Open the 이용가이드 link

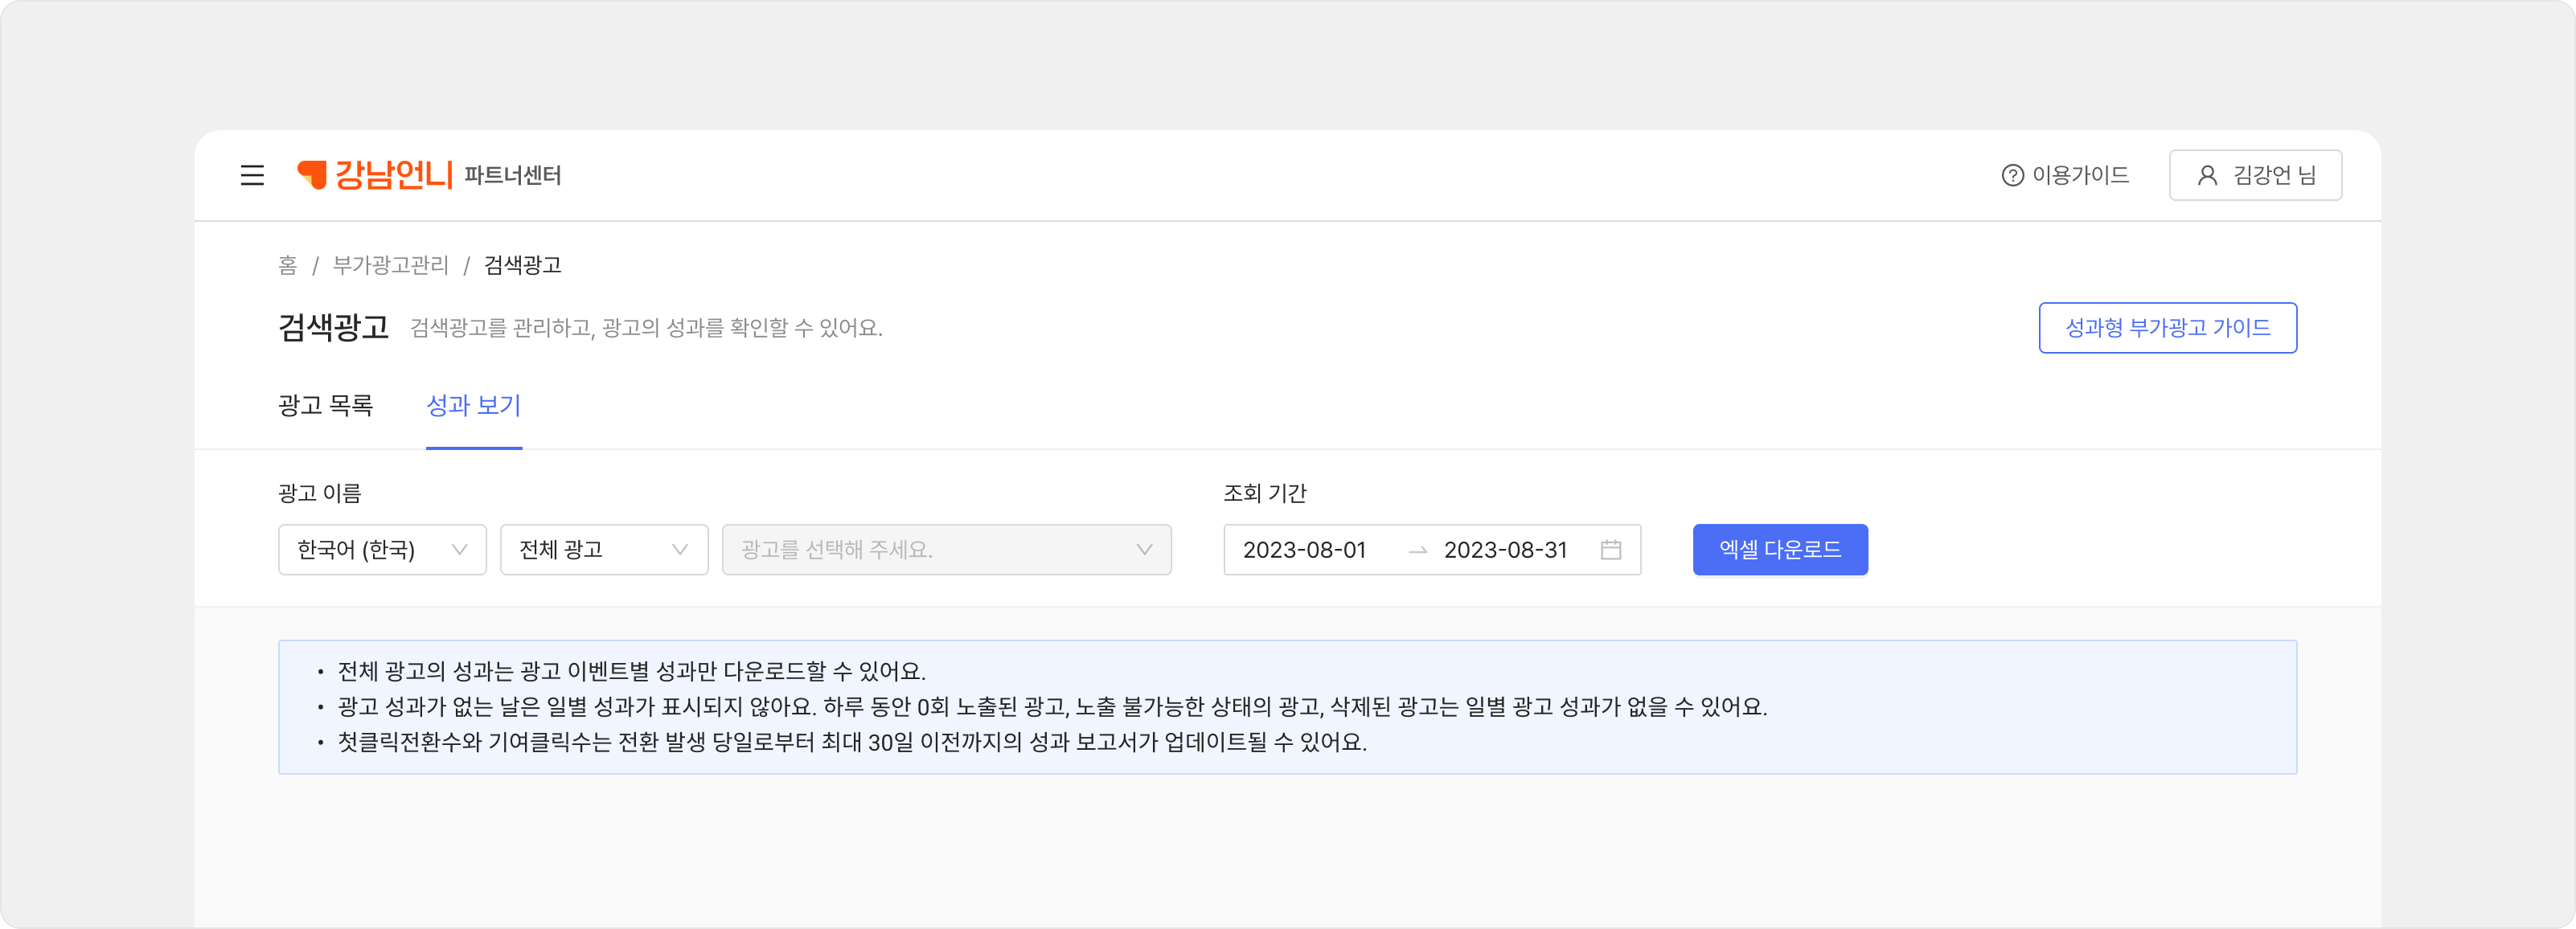click(x=2065, y=175)
